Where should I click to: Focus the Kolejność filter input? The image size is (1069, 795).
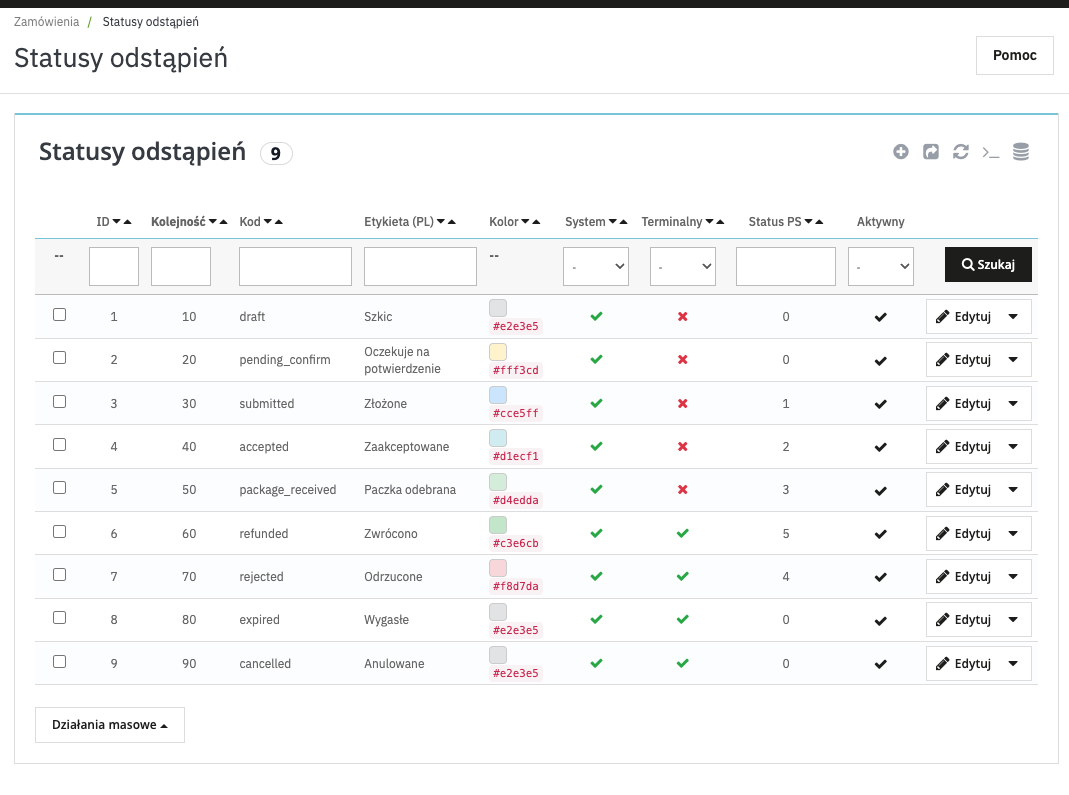coord(181,266)
